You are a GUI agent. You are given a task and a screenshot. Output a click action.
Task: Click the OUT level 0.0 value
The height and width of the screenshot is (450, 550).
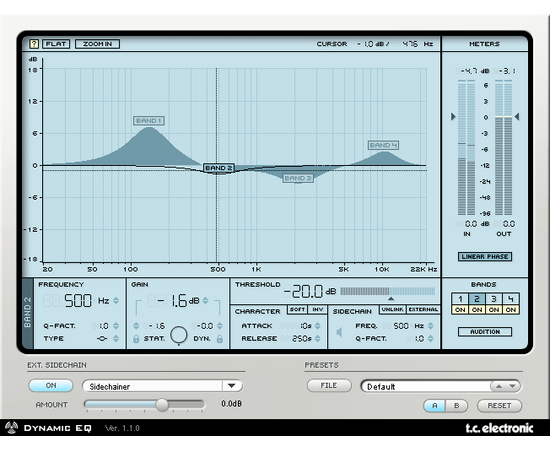pos(509,224)
